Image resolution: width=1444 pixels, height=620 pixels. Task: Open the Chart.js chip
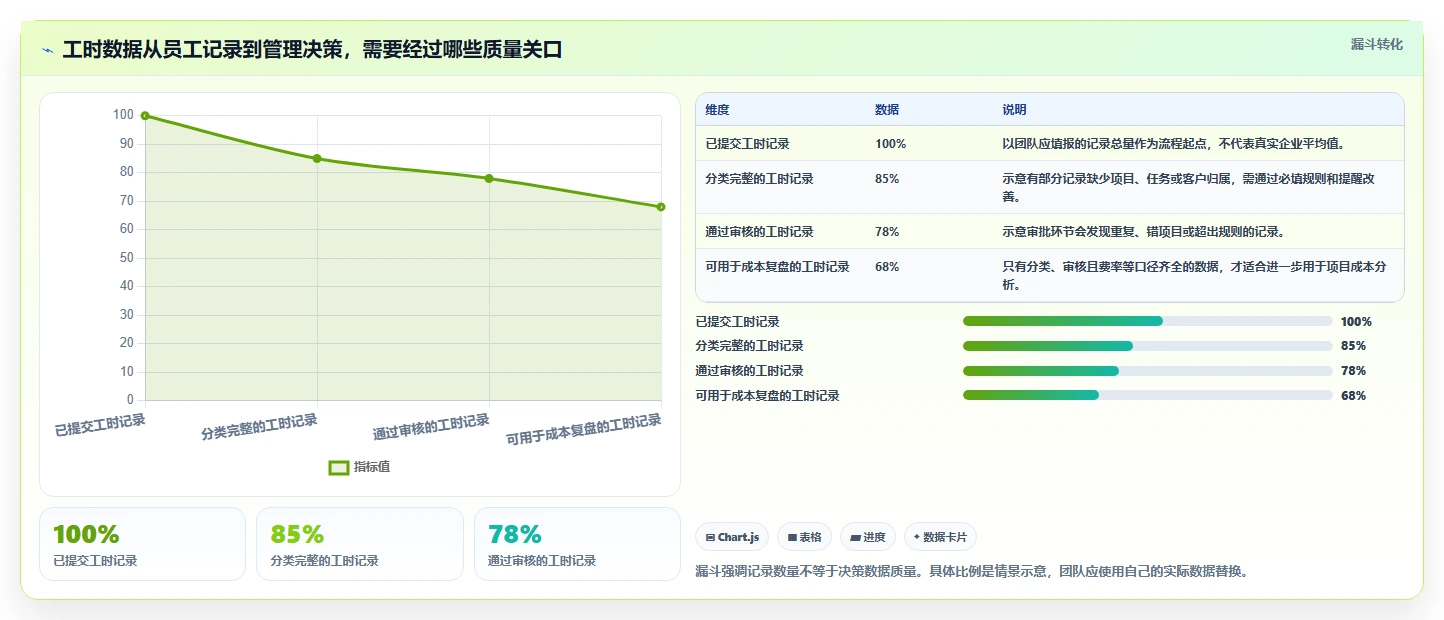pos(732,537)
